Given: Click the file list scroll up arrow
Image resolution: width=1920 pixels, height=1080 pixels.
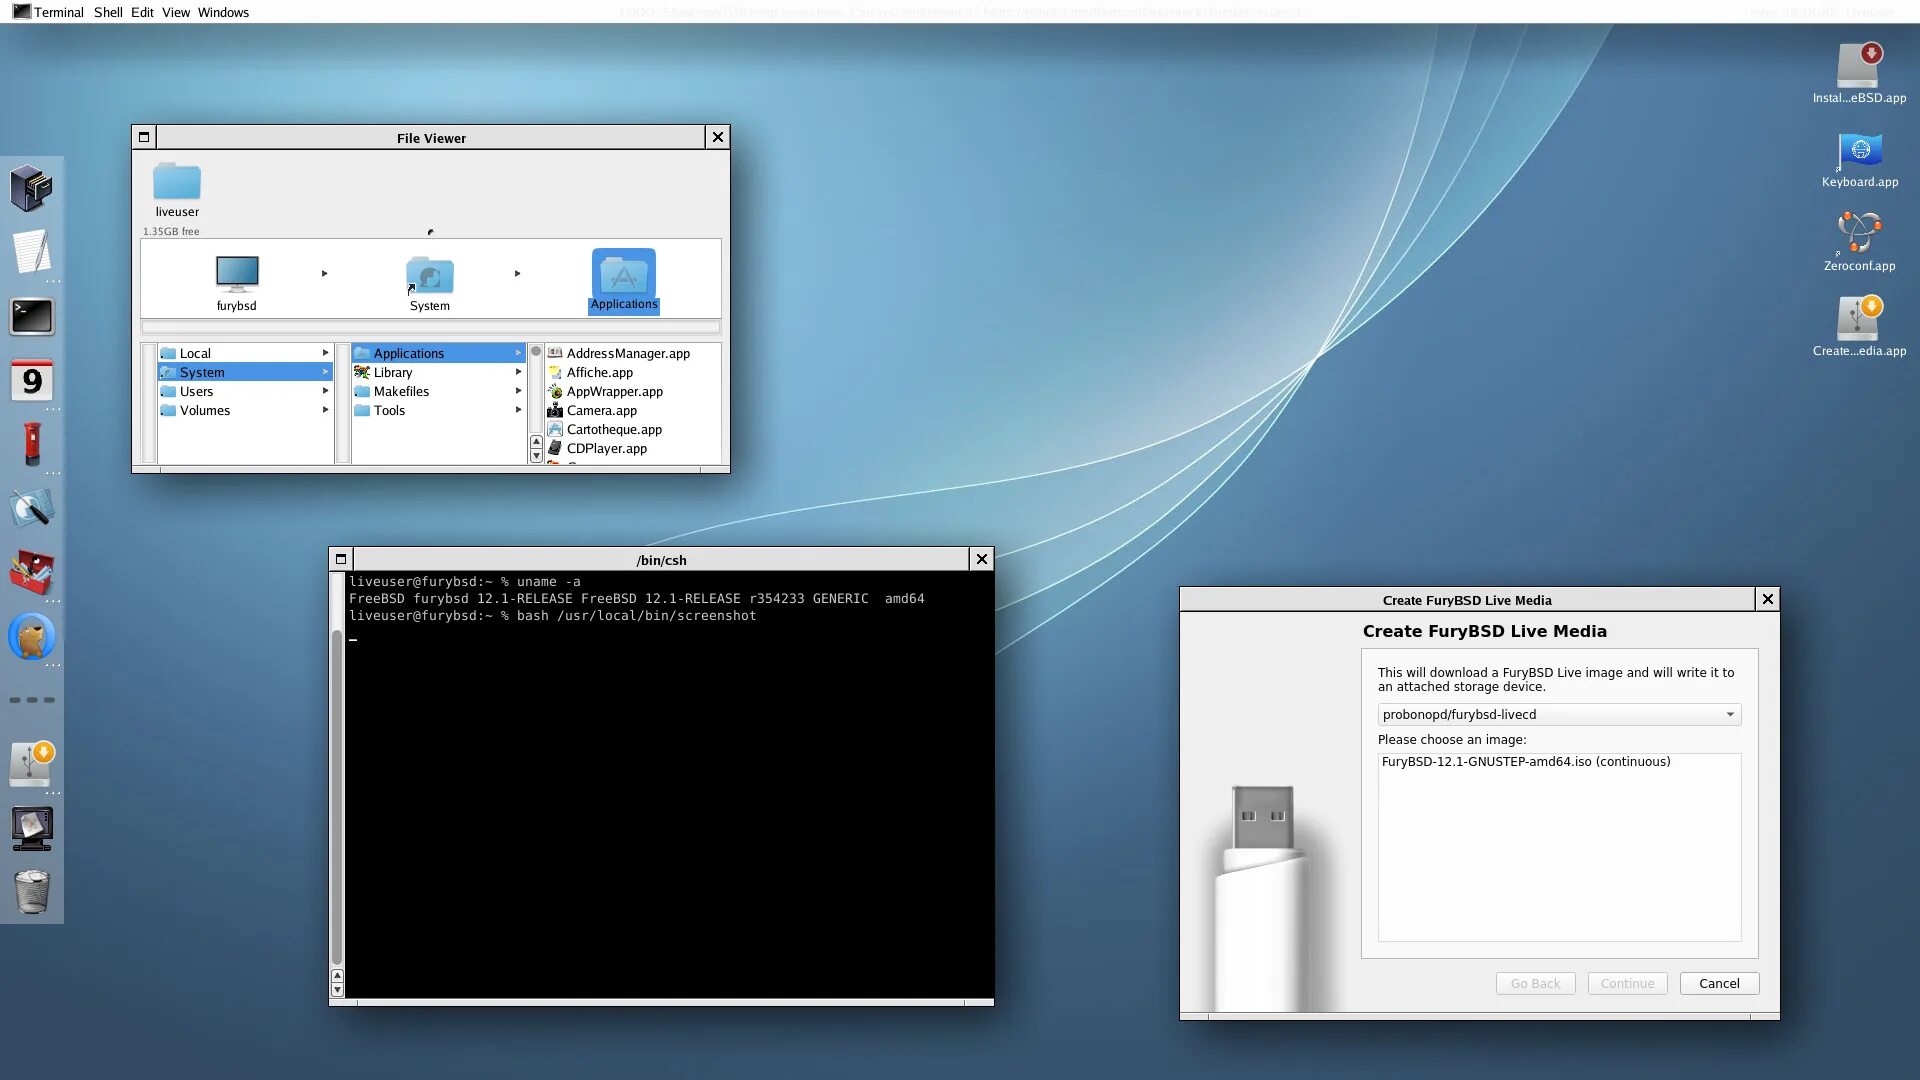Looking at the screenshot, I should [536, 442].
